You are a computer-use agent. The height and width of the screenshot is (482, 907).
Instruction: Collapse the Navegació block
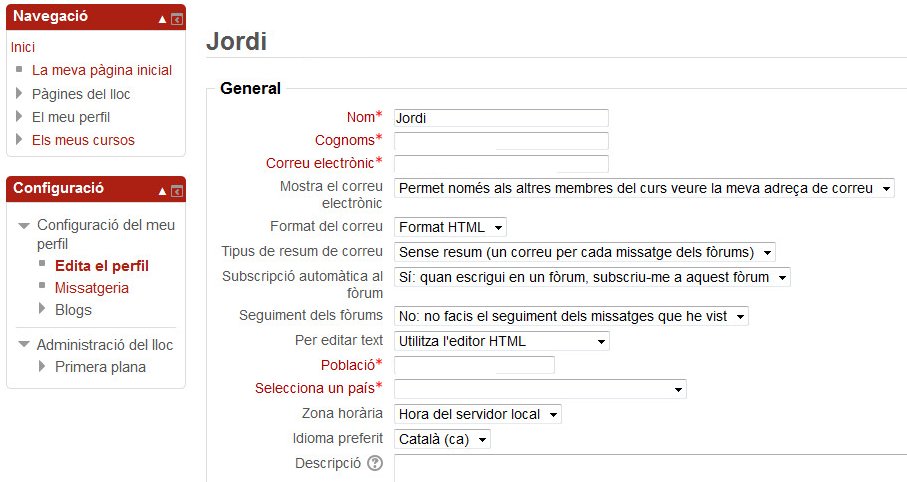coord(163,19)
